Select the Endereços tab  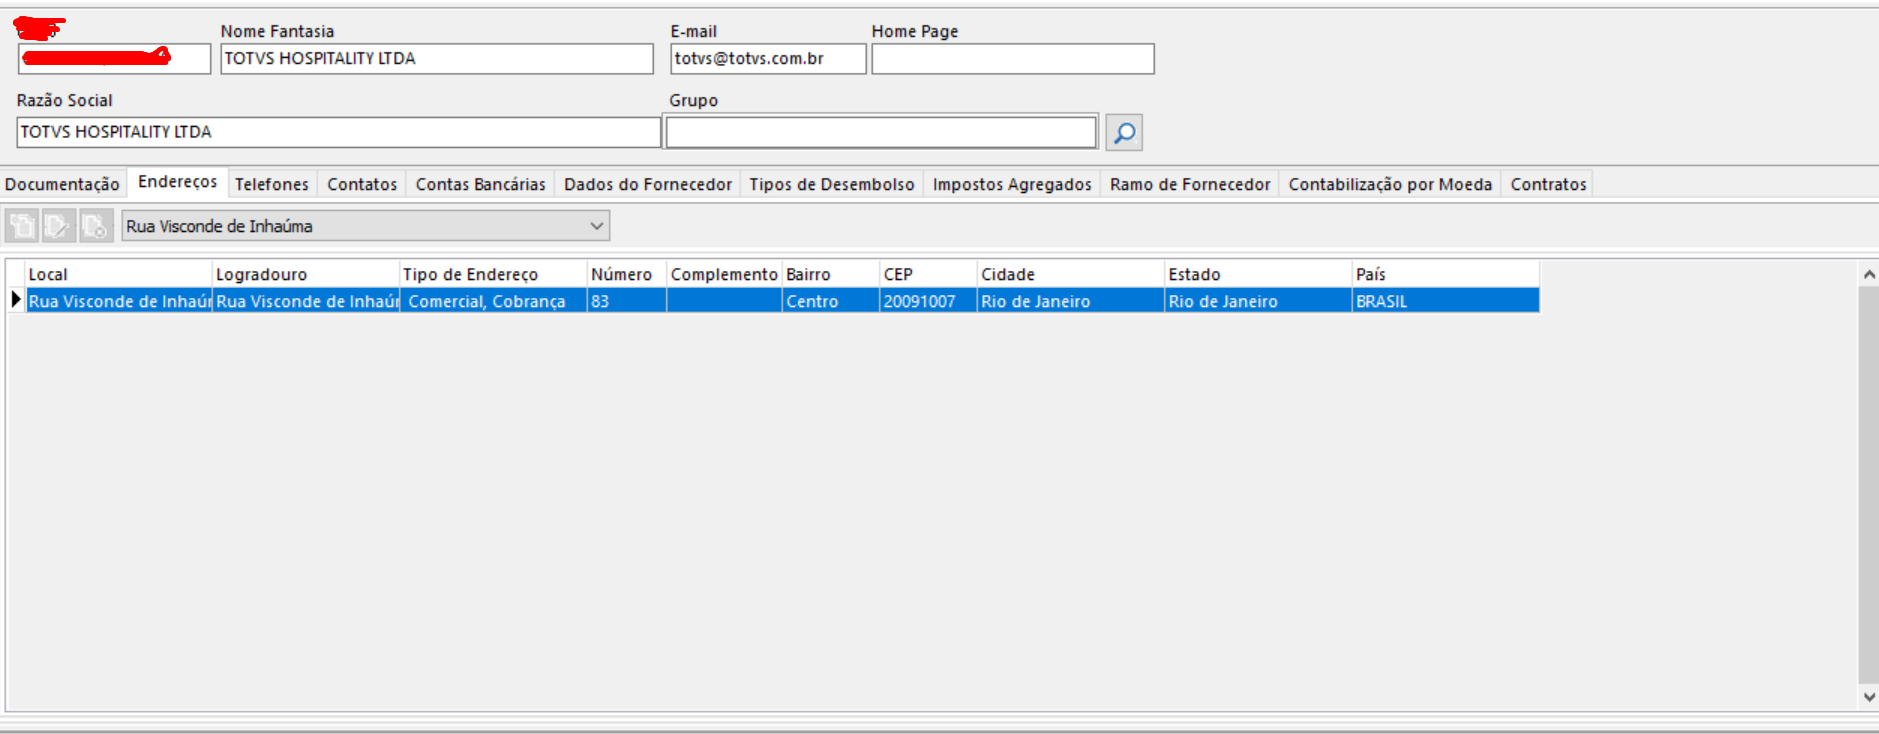pyautogui.click(x=178, y=182)
